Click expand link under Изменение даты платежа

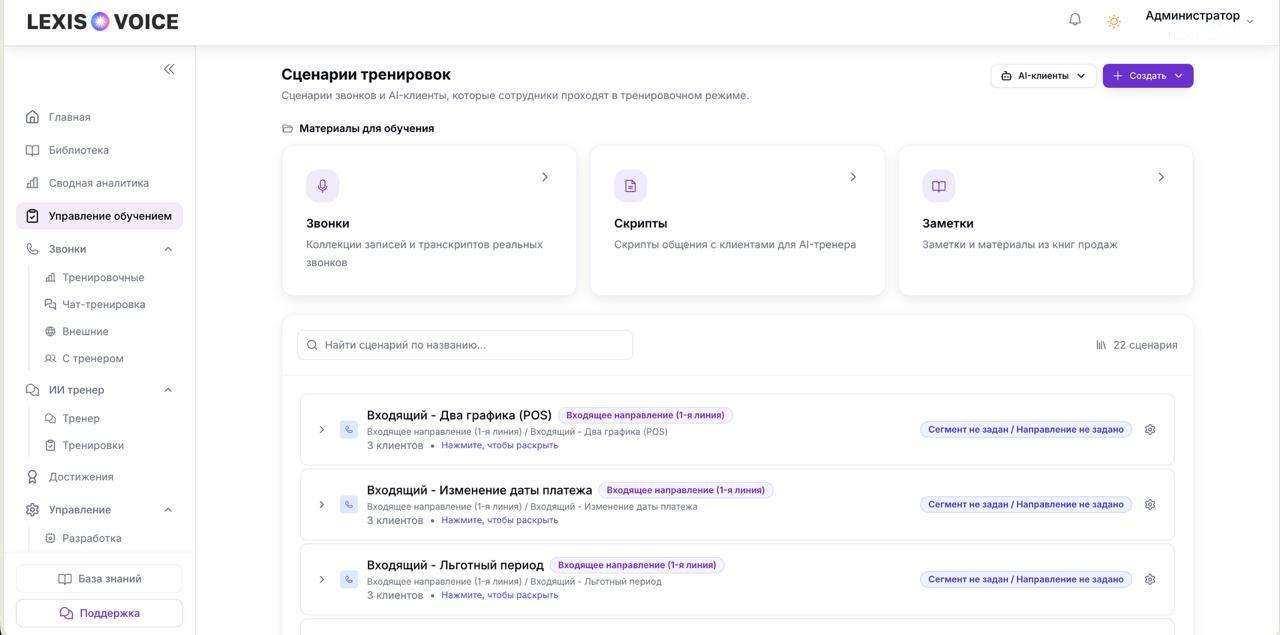[500, 520]
